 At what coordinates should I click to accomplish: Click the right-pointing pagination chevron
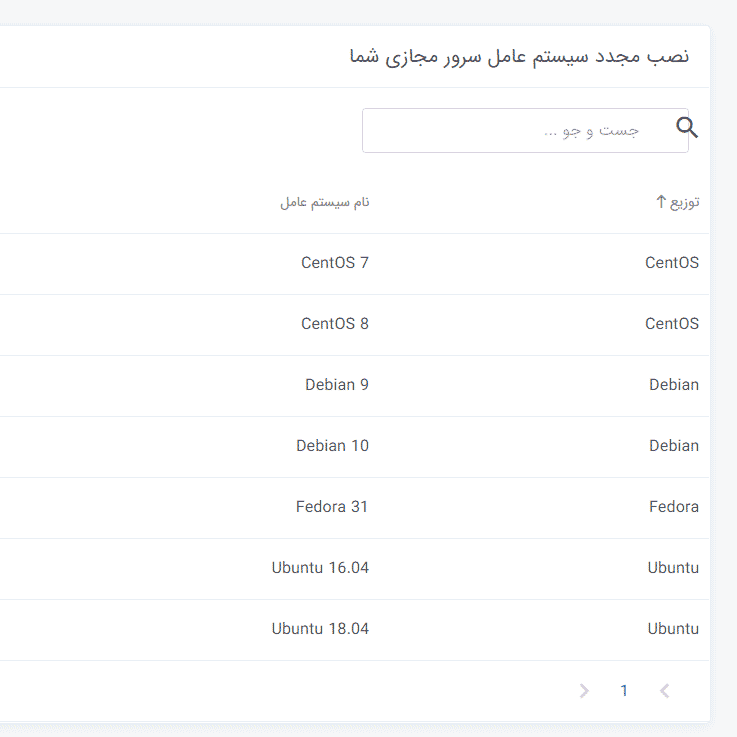click(x=584, y=691)
